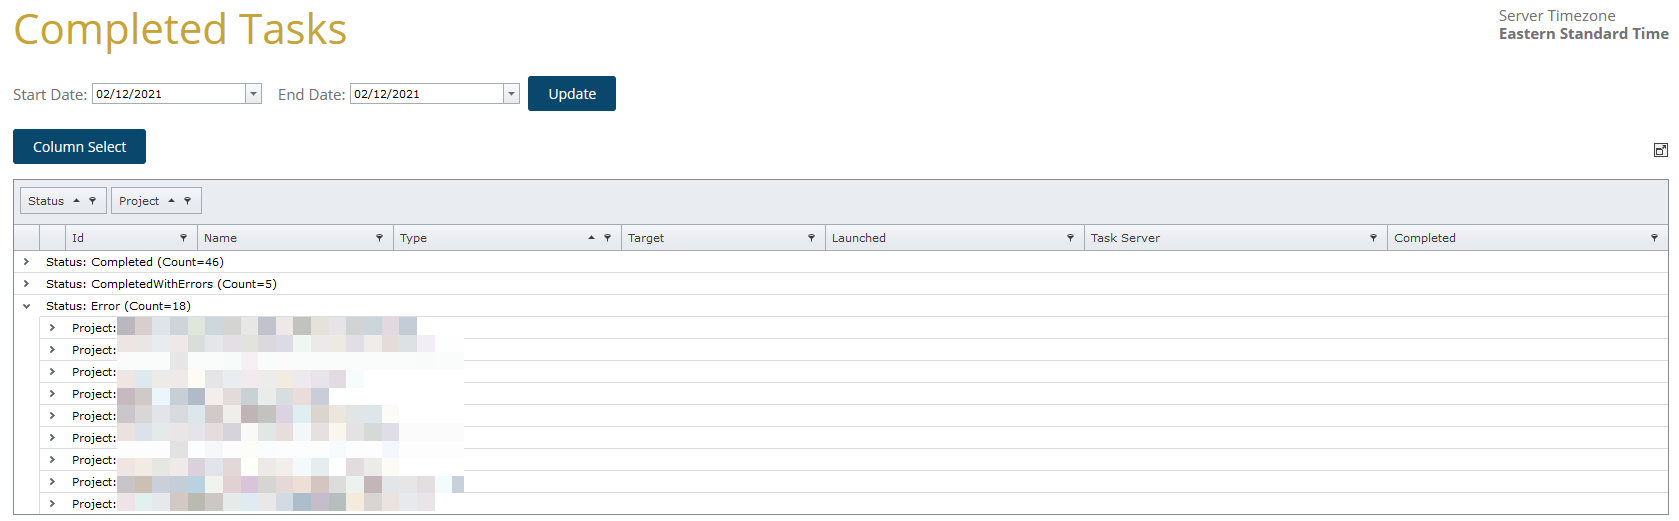Viewport: 1679px width, 521px height.
Task: Open the End Date dropdown arrow
Action: [x=511, y=94]
